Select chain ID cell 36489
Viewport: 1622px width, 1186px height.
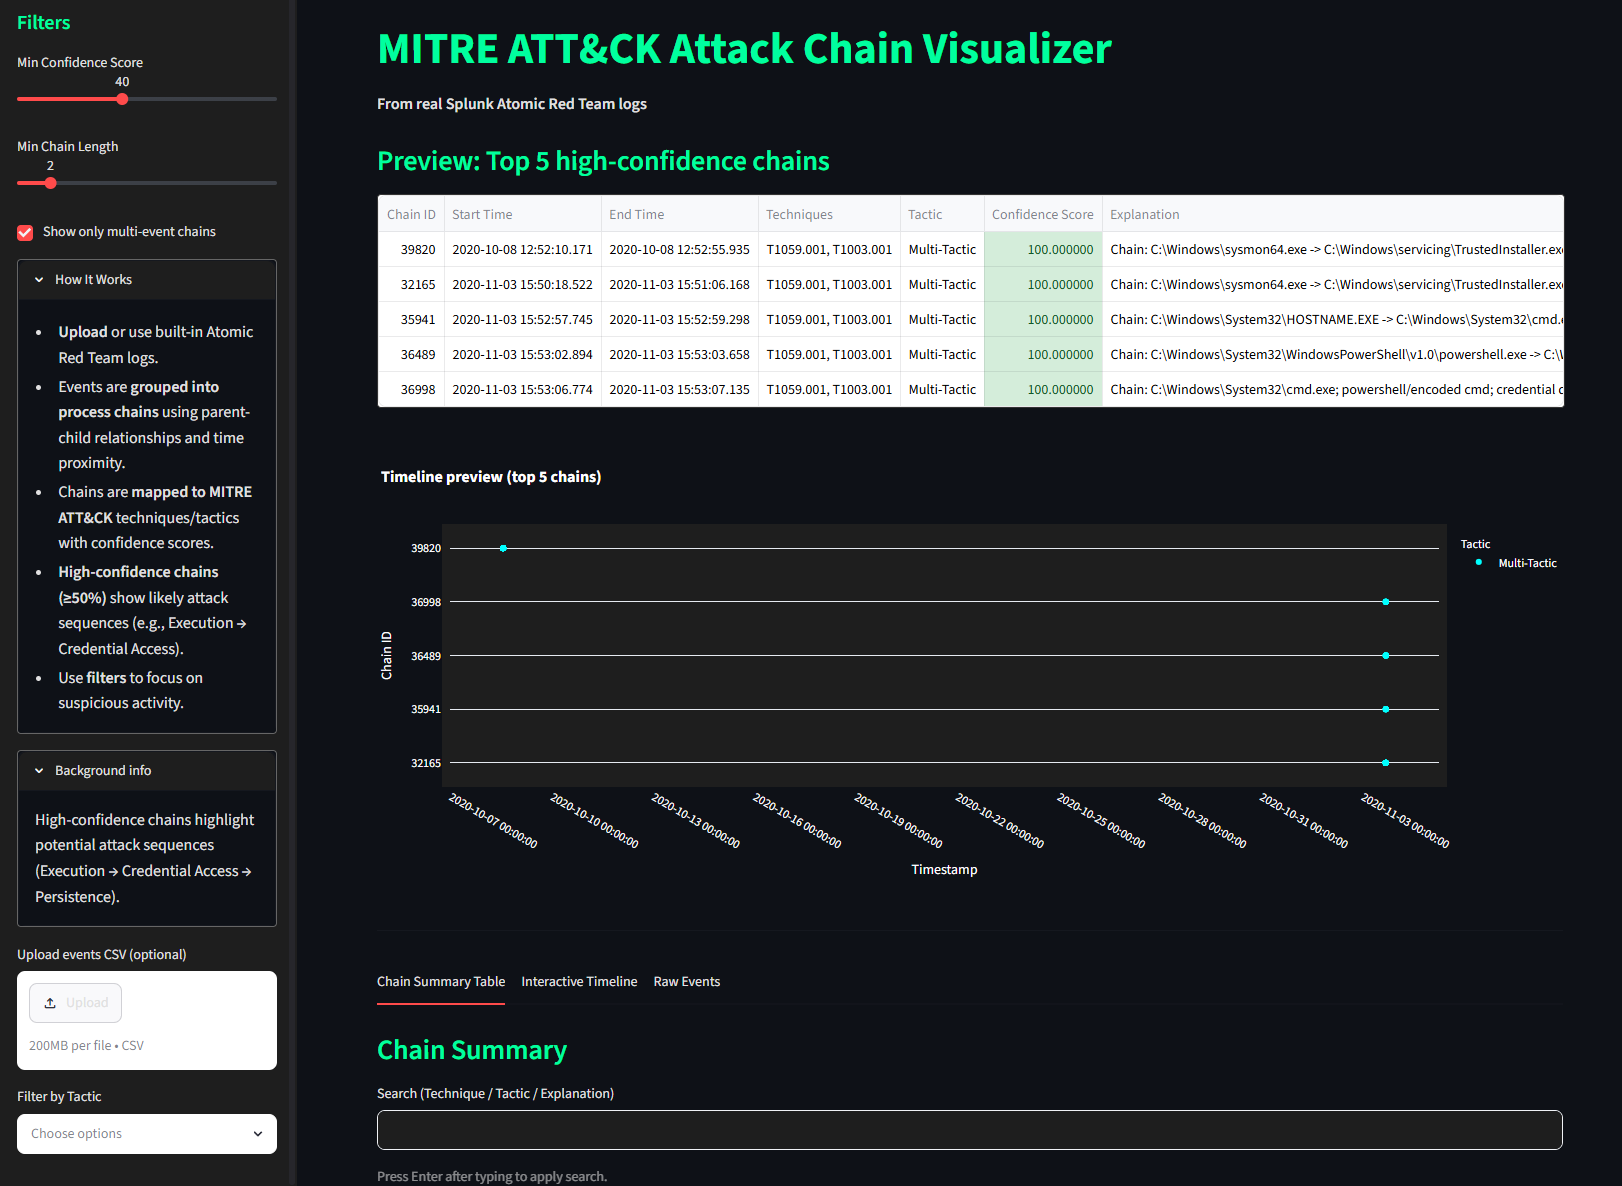pos(411,355)
